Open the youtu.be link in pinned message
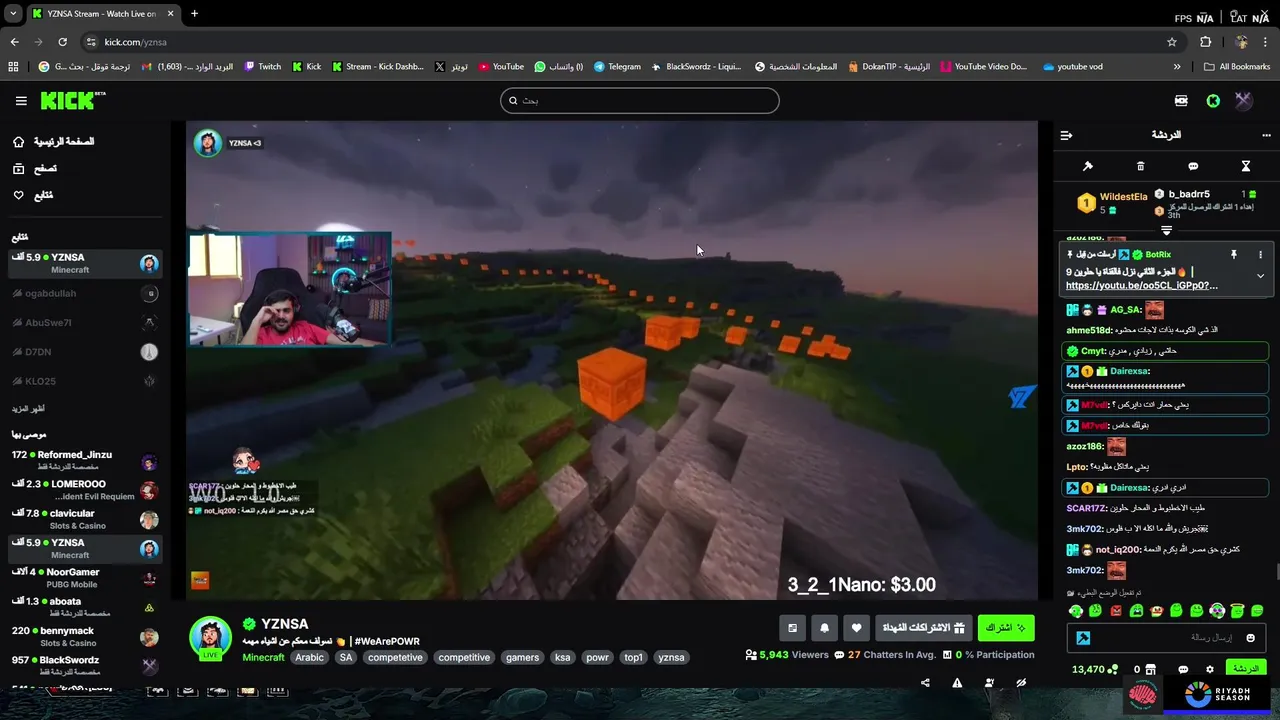The image size is (1280, 720). (1141, 286)
